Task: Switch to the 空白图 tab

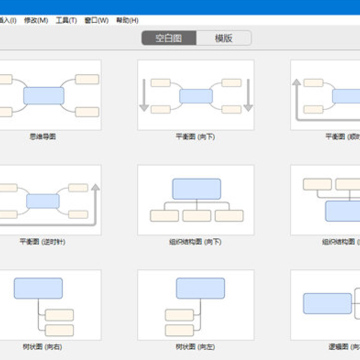Action: pos(169,38)
